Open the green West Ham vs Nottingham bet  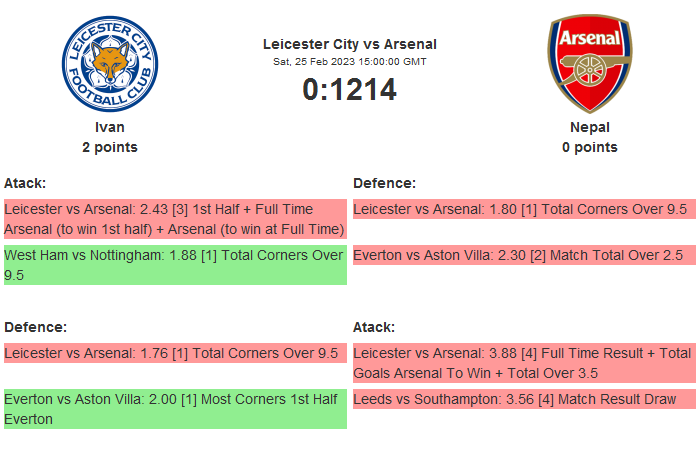pos(175,265)
